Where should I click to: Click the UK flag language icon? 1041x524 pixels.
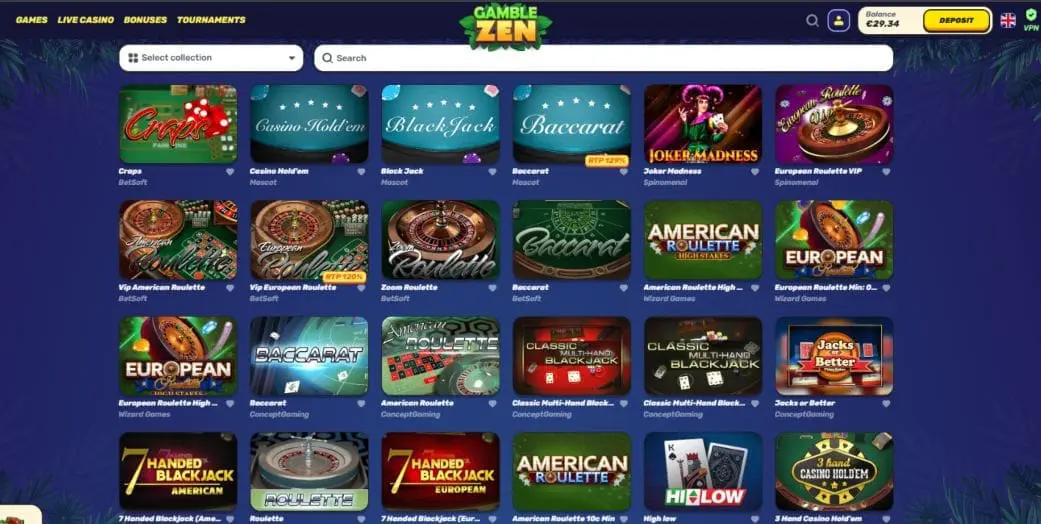coord(1008,21)
